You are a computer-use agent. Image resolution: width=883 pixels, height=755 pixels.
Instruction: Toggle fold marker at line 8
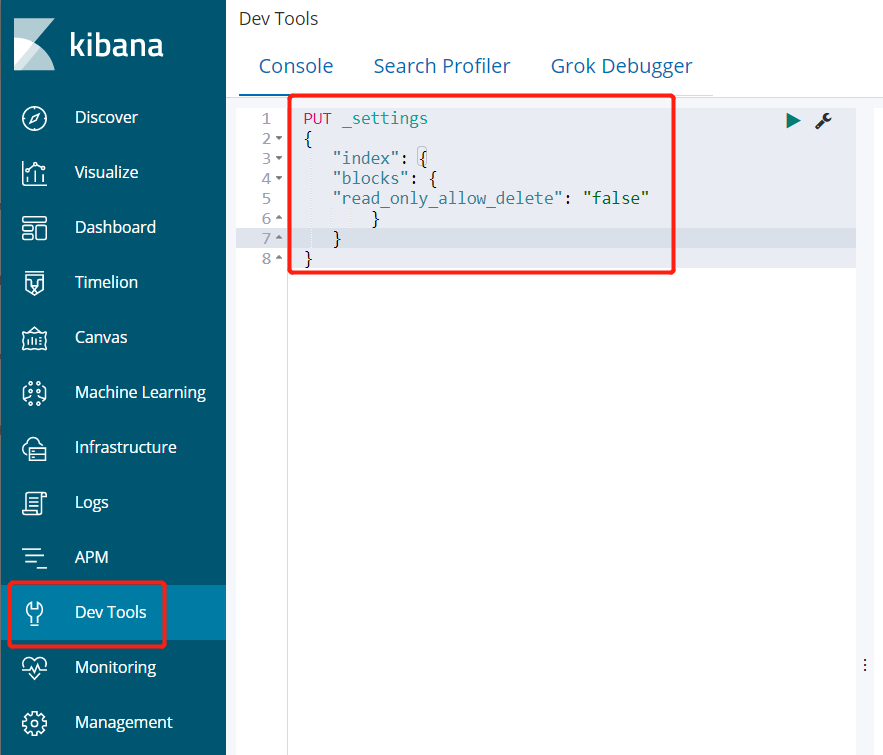[279, 258]
